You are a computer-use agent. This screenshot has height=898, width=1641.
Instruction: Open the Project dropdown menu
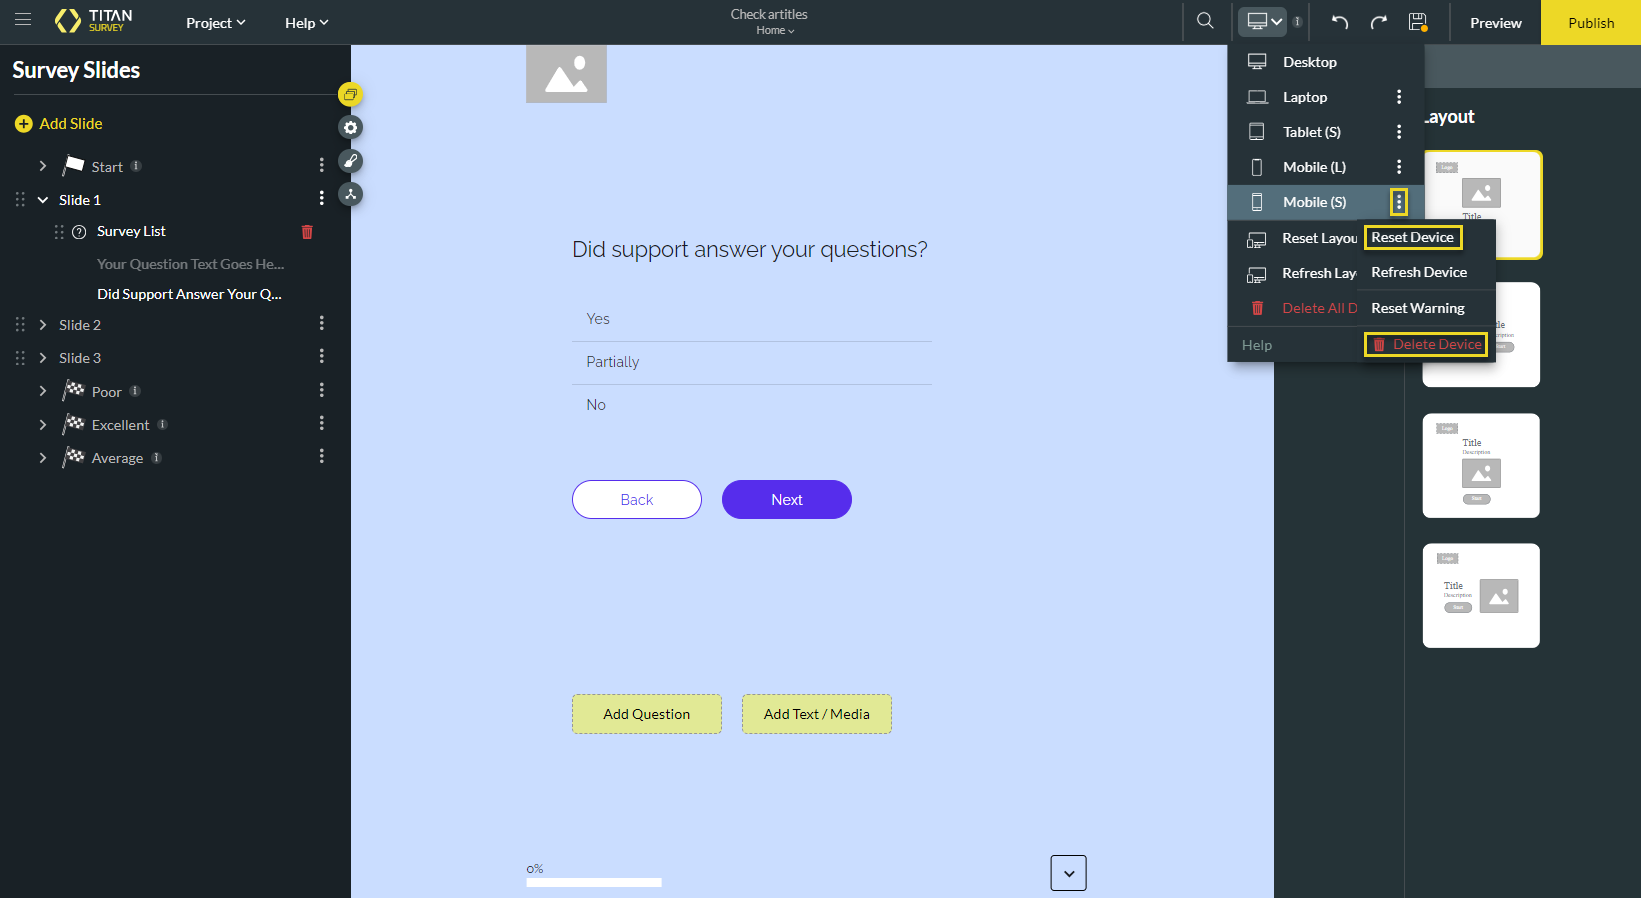215,23
